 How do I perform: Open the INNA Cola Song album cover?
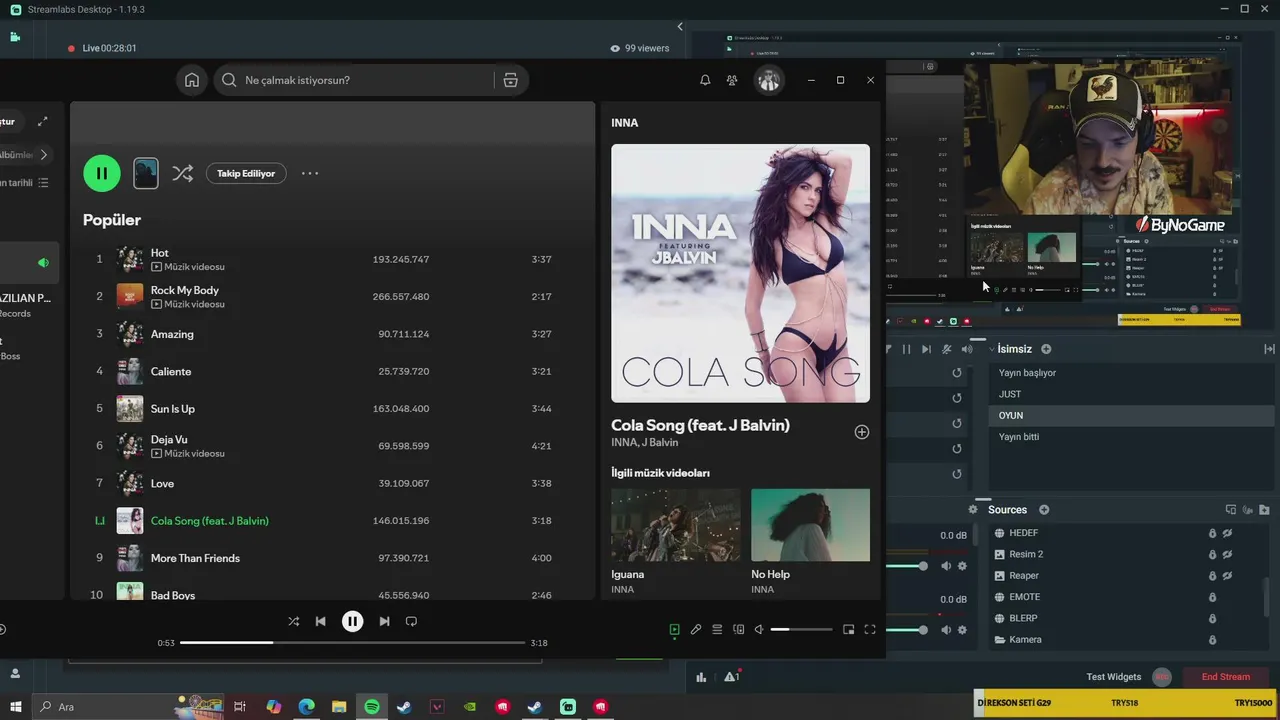pyautogui.click(x=740, y=273)
